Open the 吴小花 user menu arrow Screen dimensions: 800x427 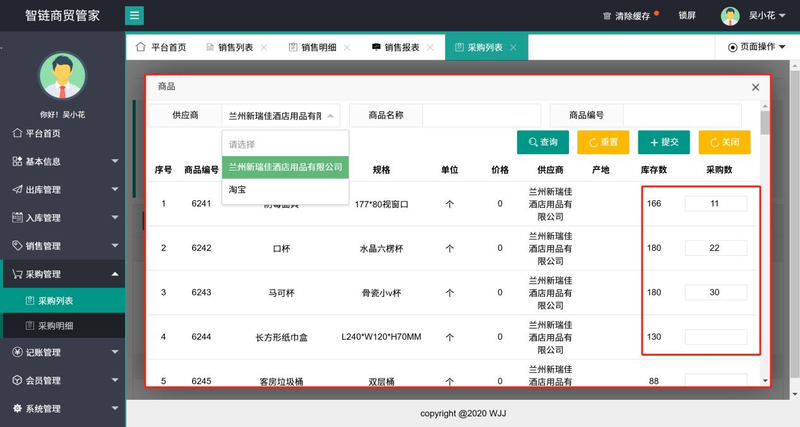(782, 16)
